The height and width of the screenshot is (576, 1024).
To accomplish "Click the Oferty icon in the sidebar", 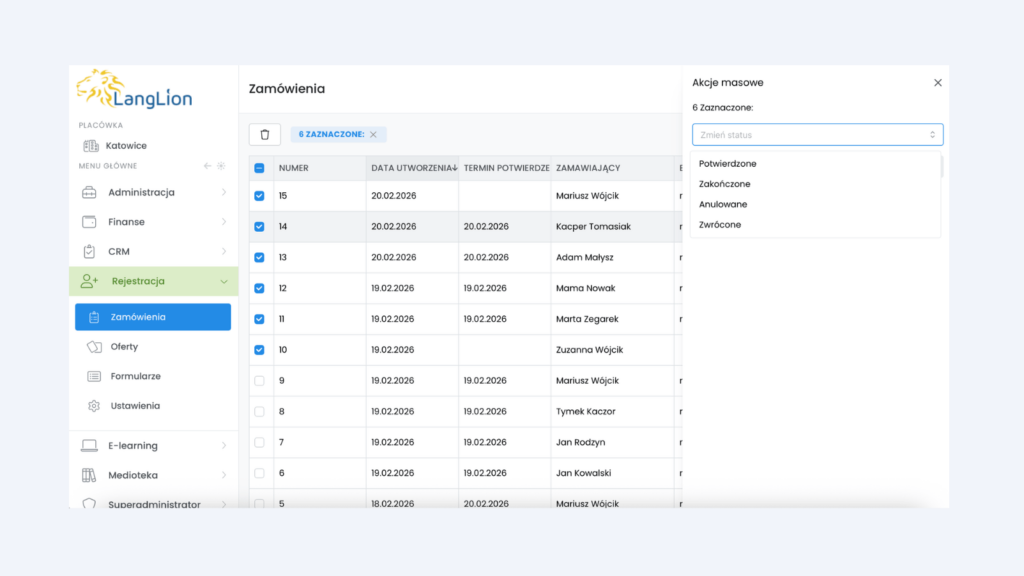I will pyautogui.click(x=94, y=347).
